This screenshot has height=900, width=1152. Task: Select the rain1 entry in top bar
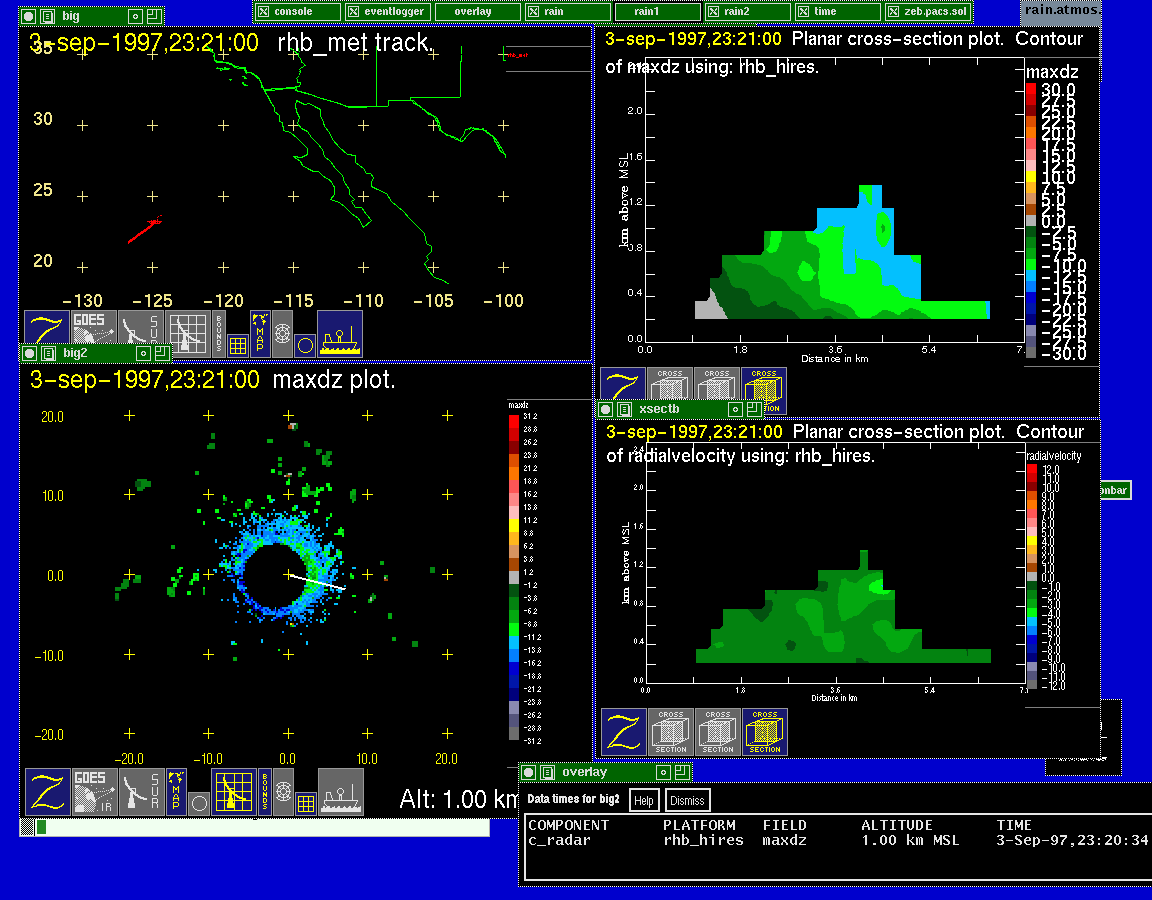(657, 11)
